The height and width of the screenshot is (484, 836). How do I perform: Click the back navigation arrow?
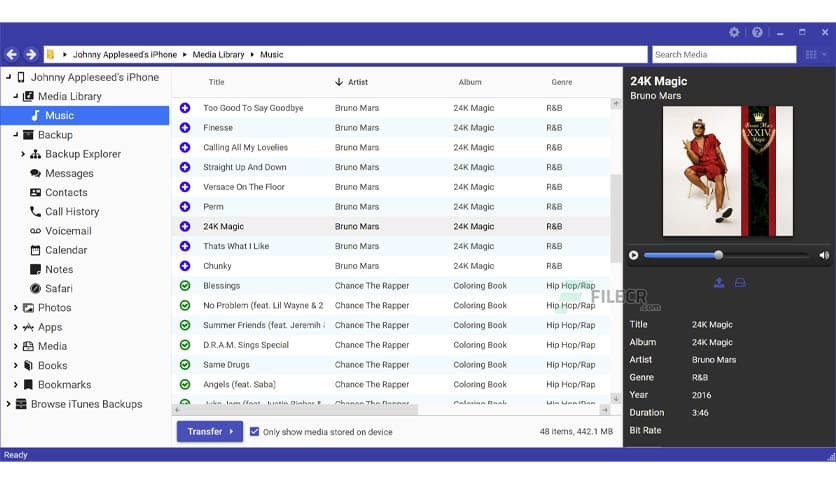coord(12,54)
